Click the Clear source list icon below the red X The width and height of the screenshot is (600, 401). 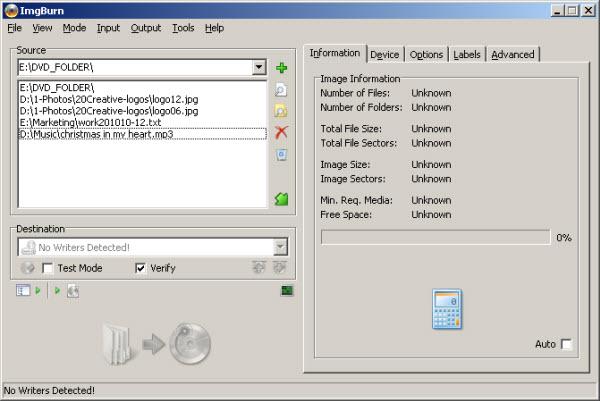[281, 155]
